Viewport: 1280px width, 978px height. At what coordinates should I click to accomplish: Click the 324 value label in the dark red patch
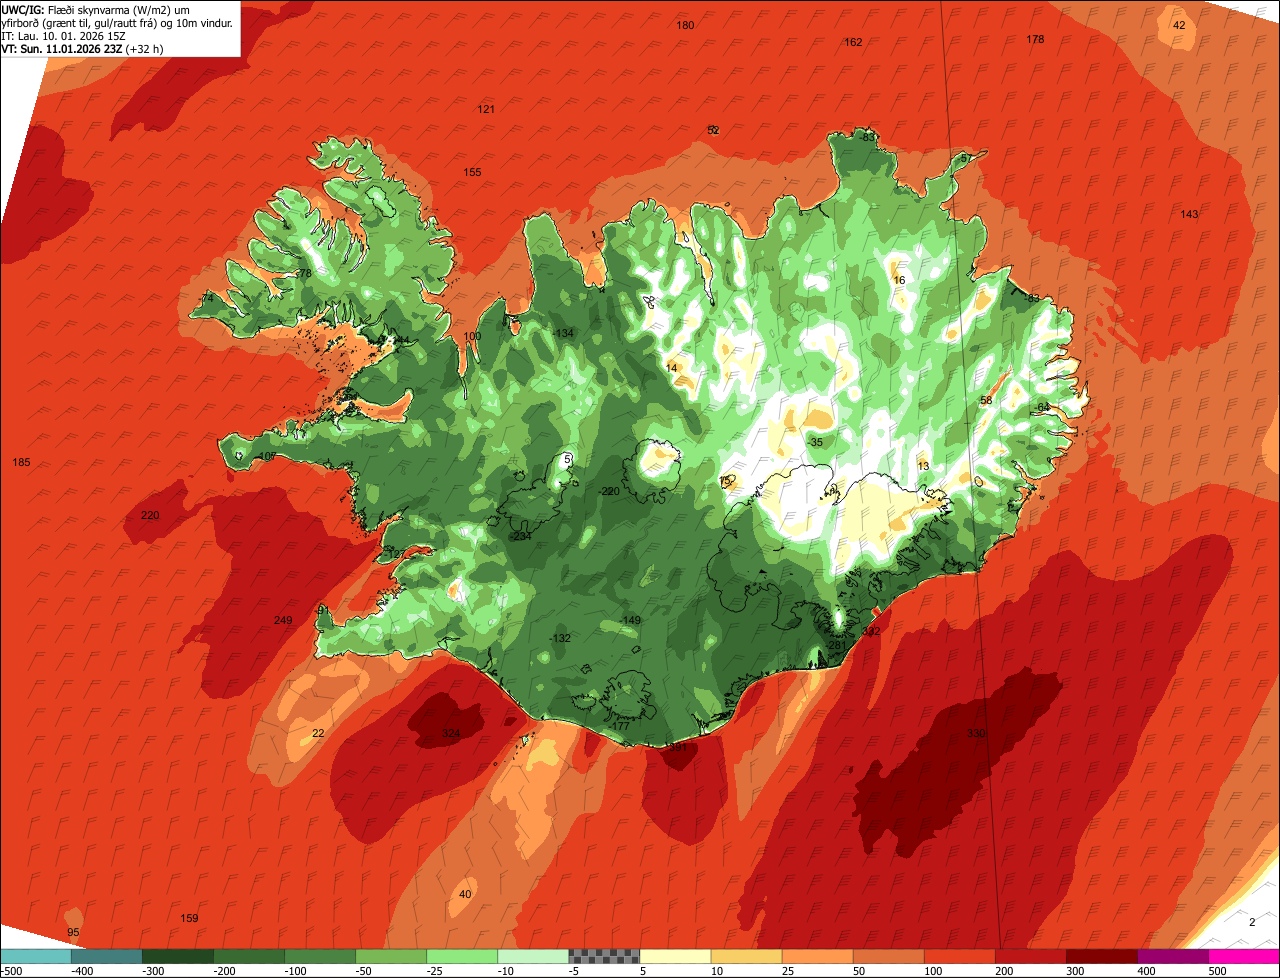click(451, 733)
